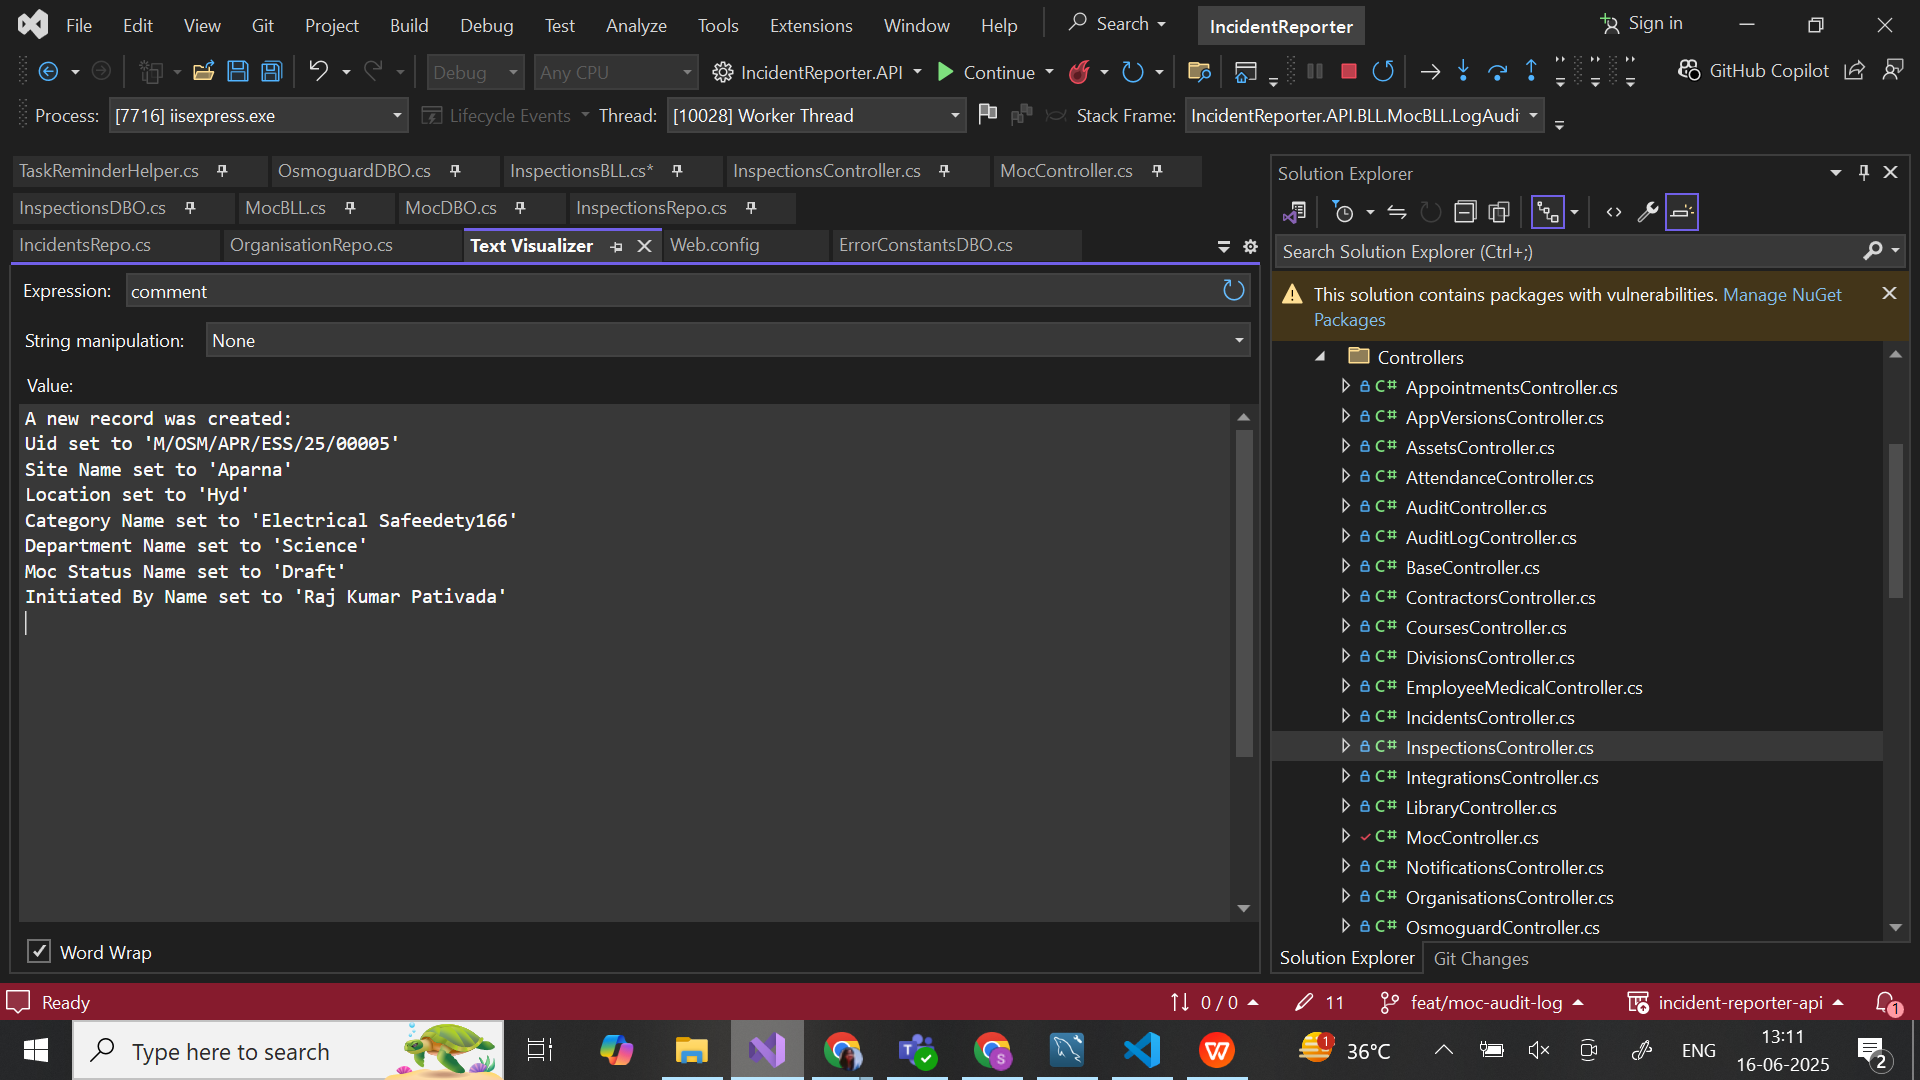The width and height of the screenshot is (1920, 1080).
Task: Switch to the Web.config tab
Action: coord(714,245)
